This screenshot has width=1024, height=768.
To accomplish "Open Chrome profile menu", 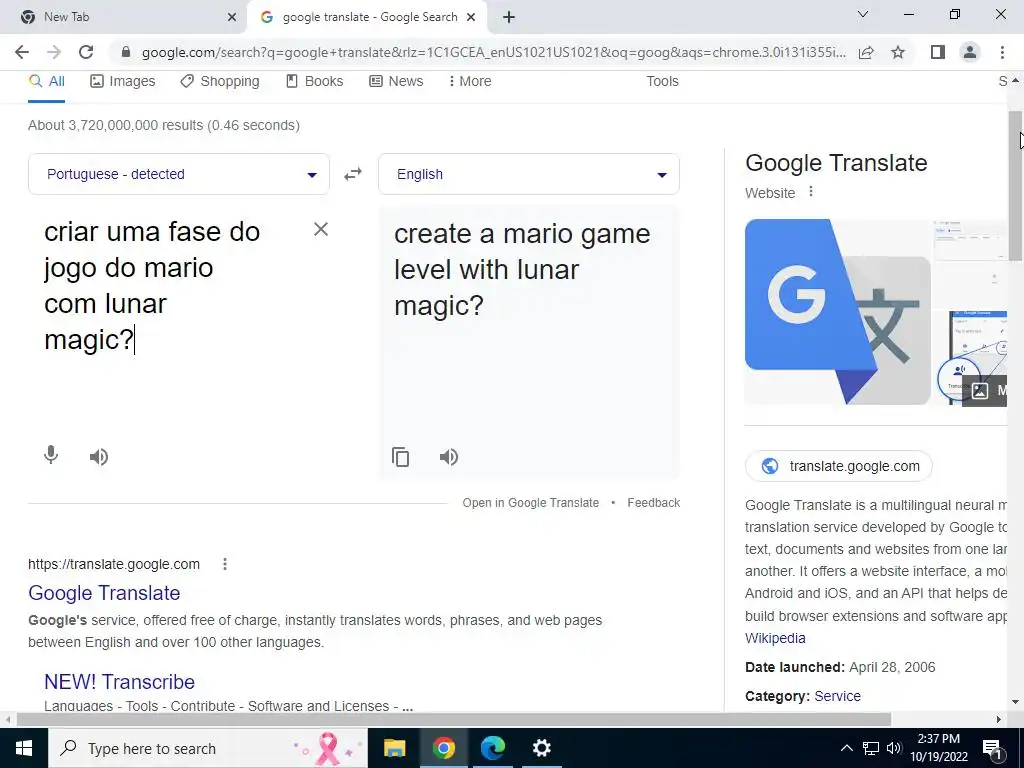I will tap(970, 52).
